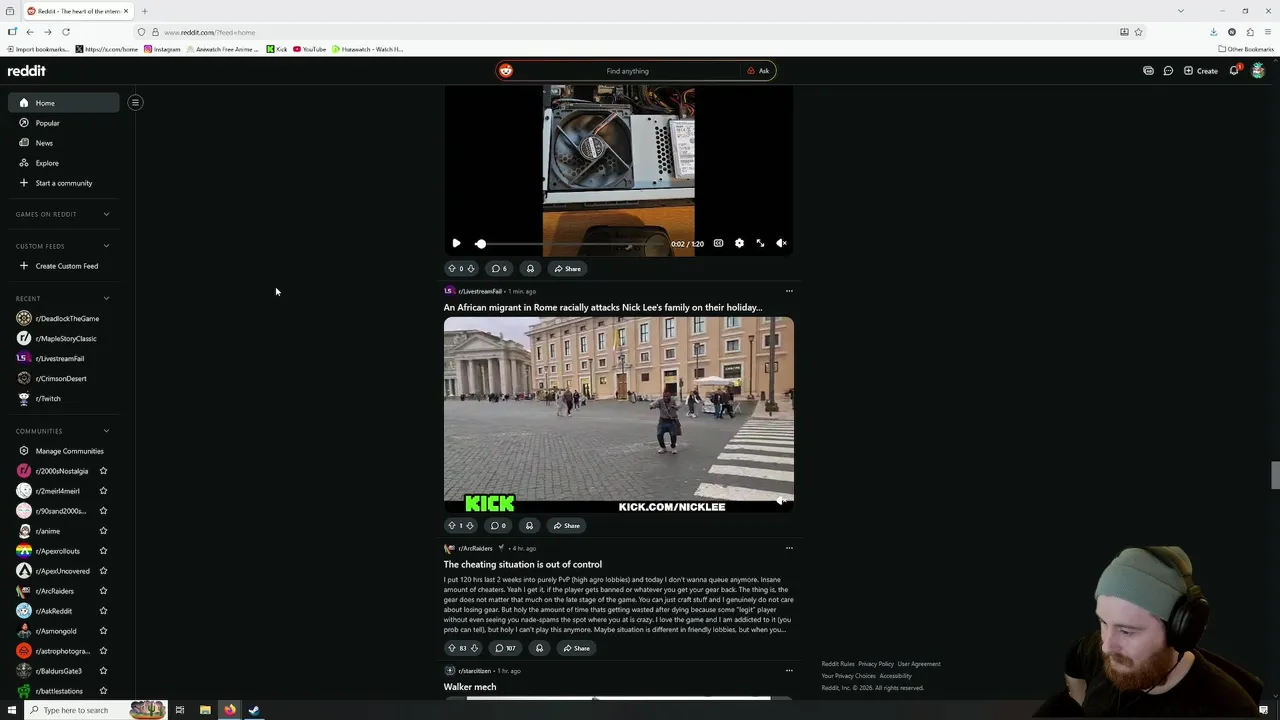The width and height of the screenshot is (1280, 720).
Task: Open the 107 comments on the cheating post
Action: point(505,648)
